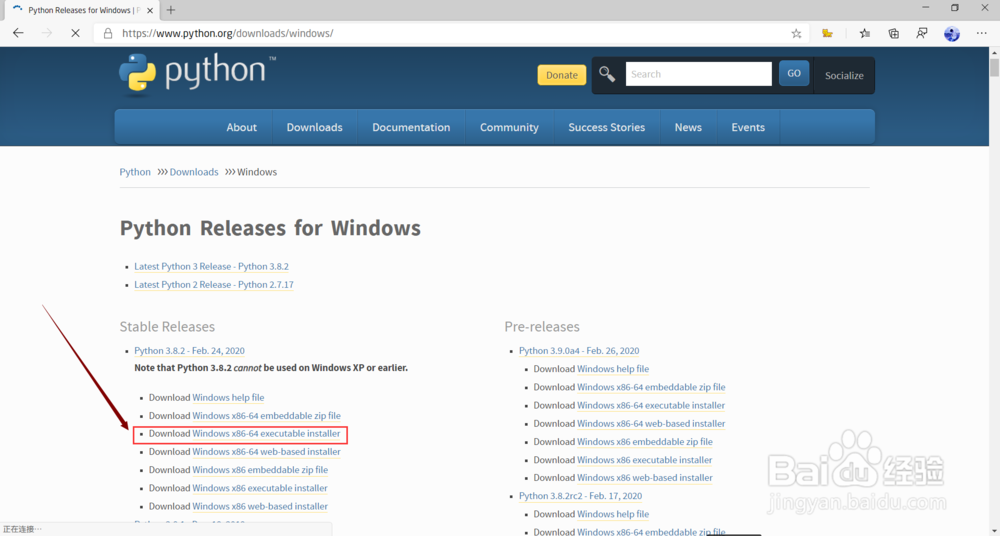The height and width of the screenshot is (536, 1000).
Task: Open Python 3.9.0a4 - Feb. 26, 2020 link
Action: [x=579, y=350]
